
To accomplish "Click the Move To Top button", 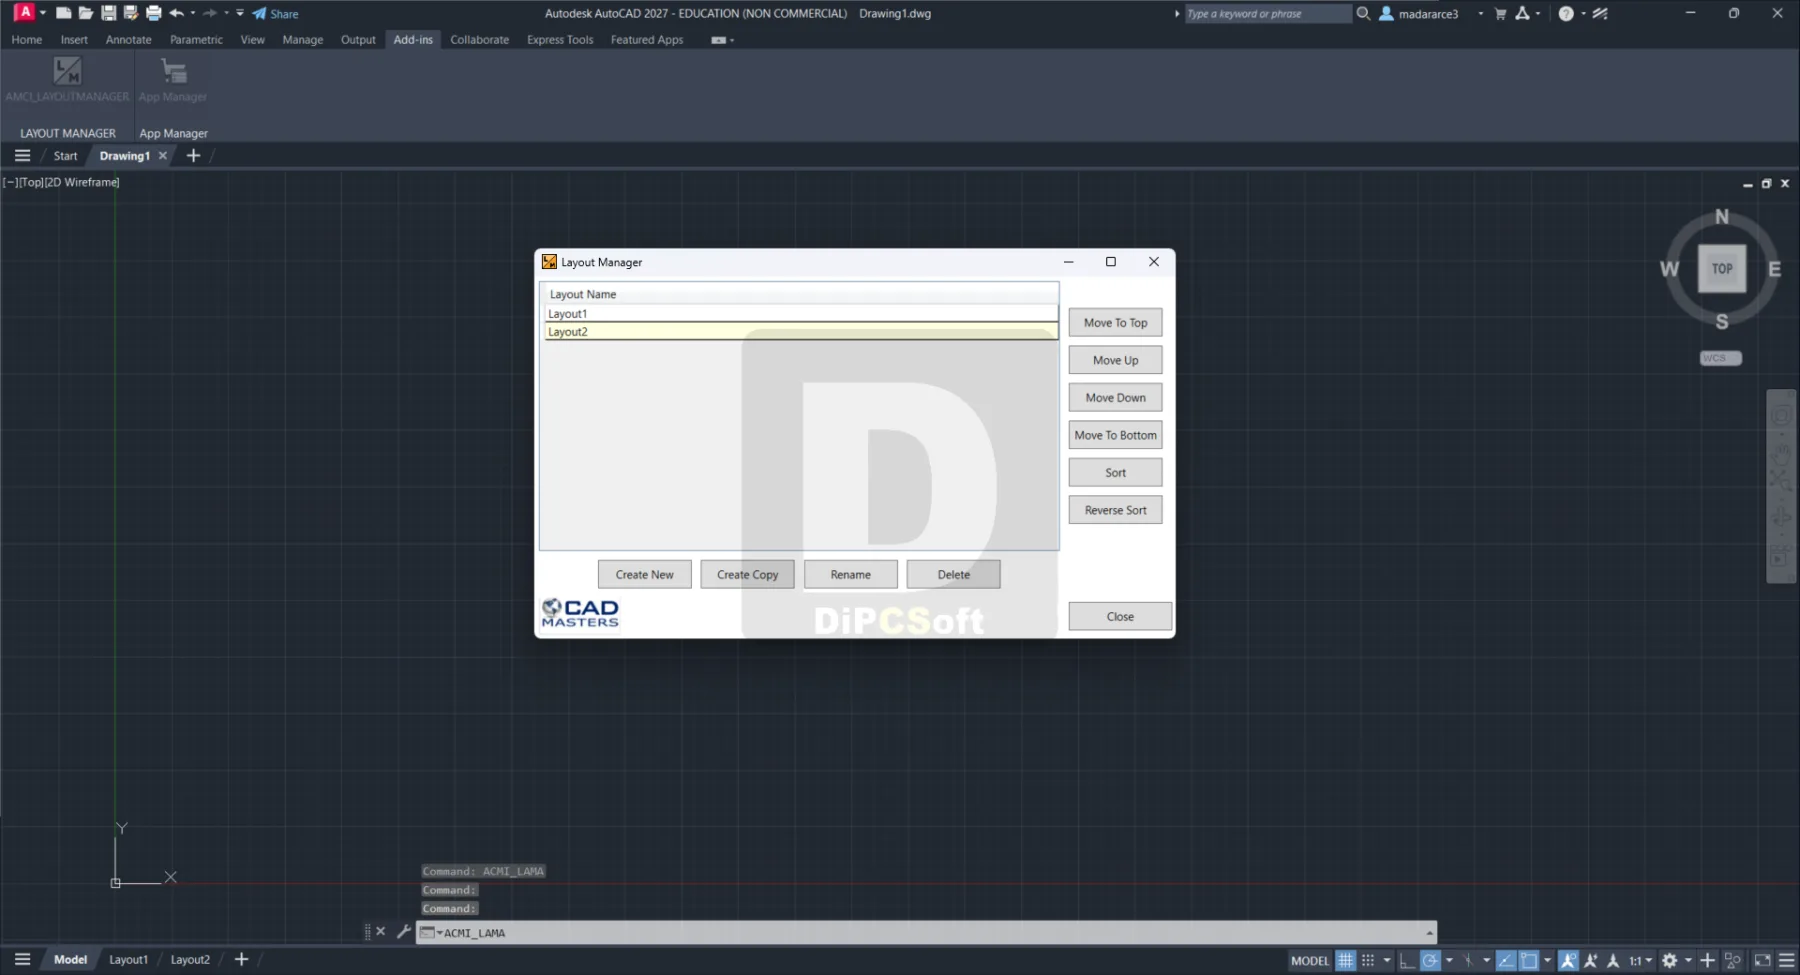I will 1115,322.
